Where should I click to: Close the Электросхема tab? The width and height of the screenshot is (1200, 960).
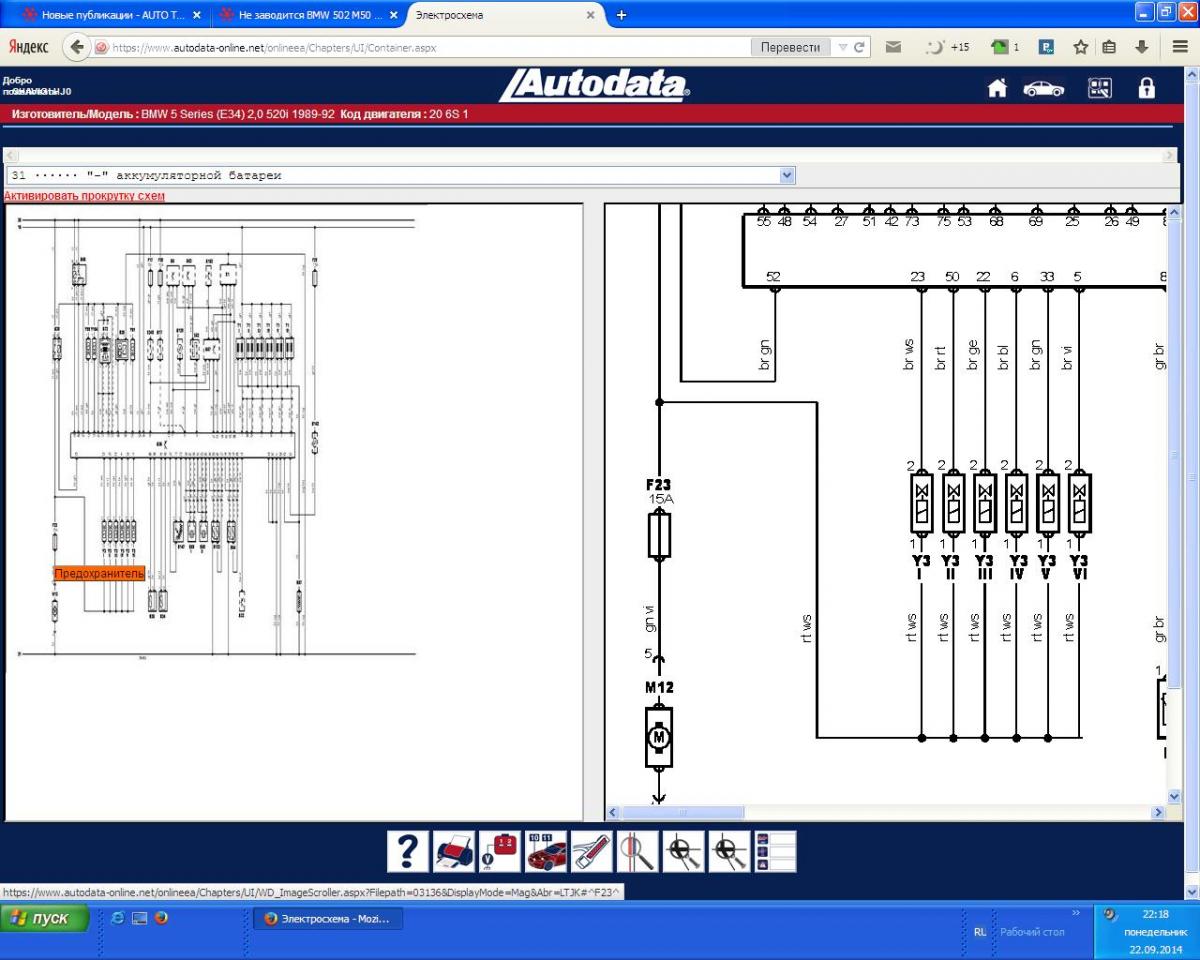590,15
